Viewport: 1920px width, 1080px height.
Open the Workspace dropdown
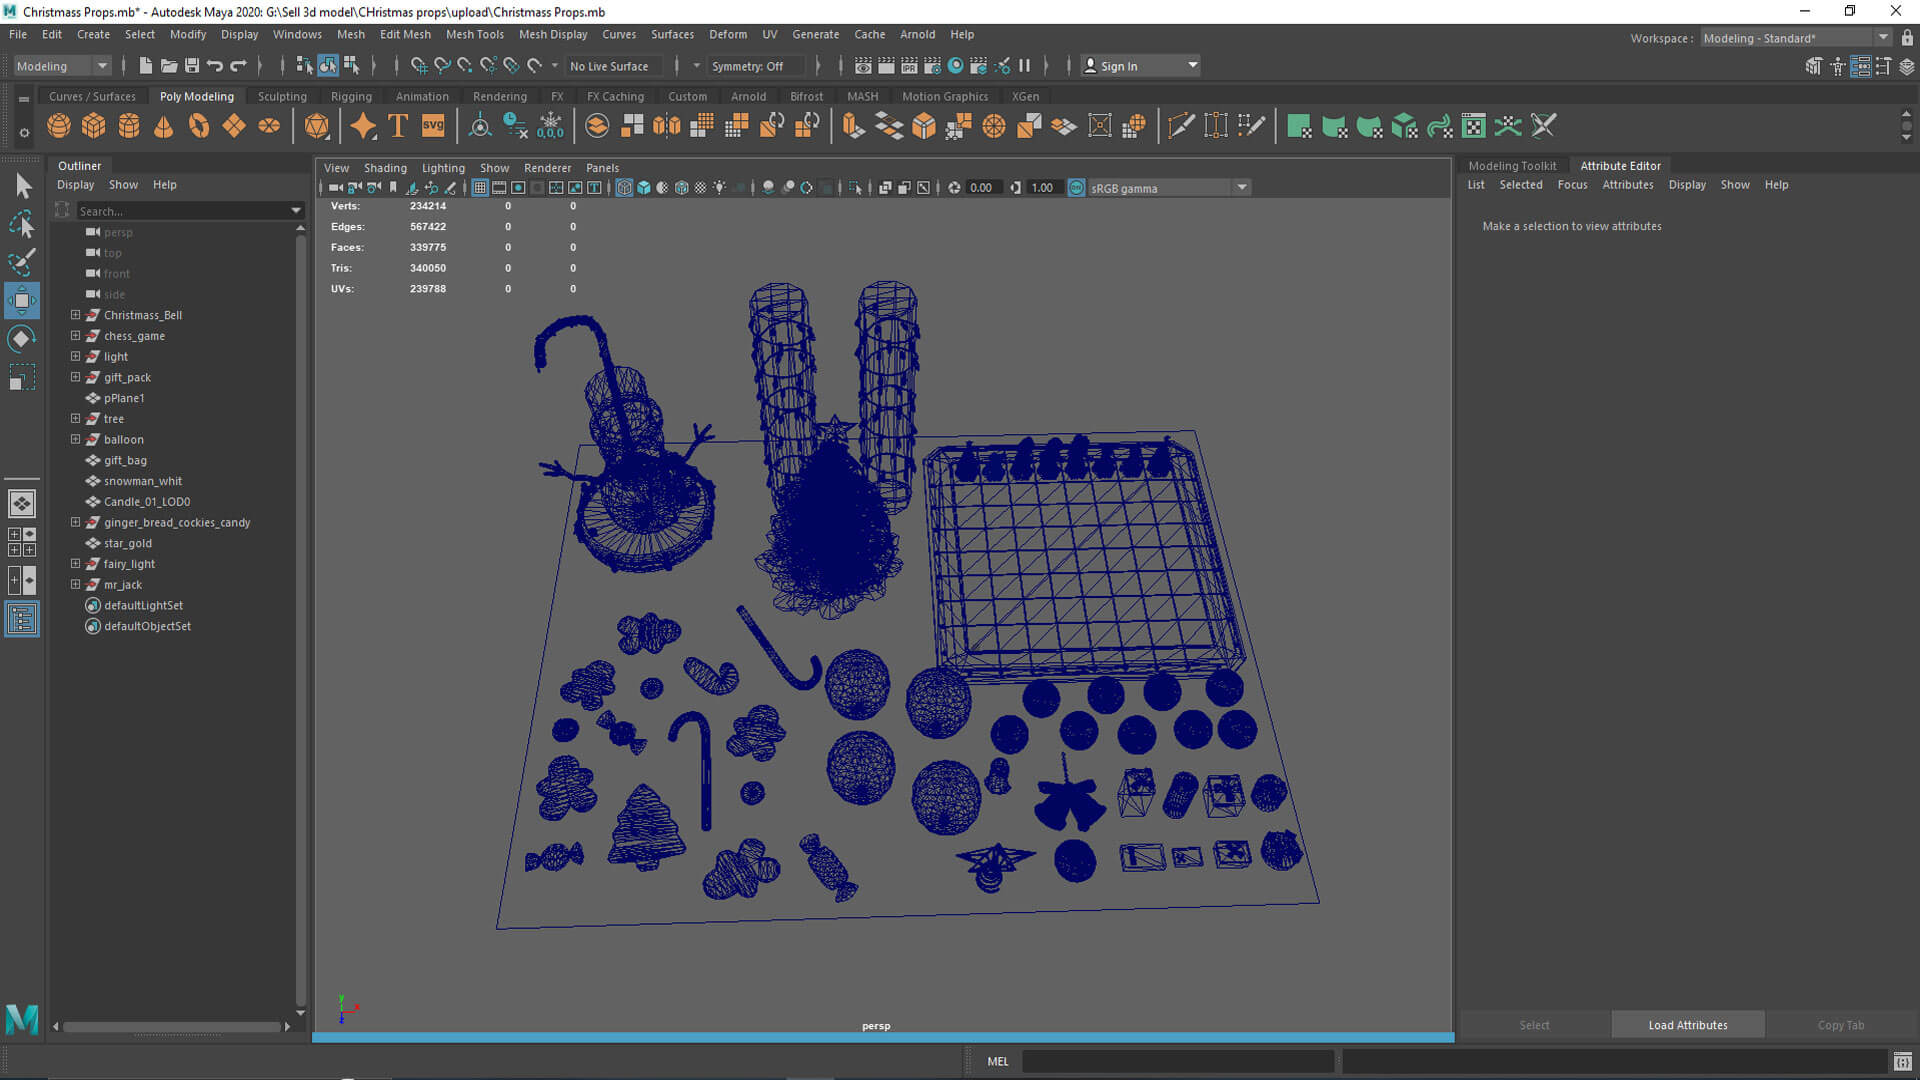(x=1796, y=38)
